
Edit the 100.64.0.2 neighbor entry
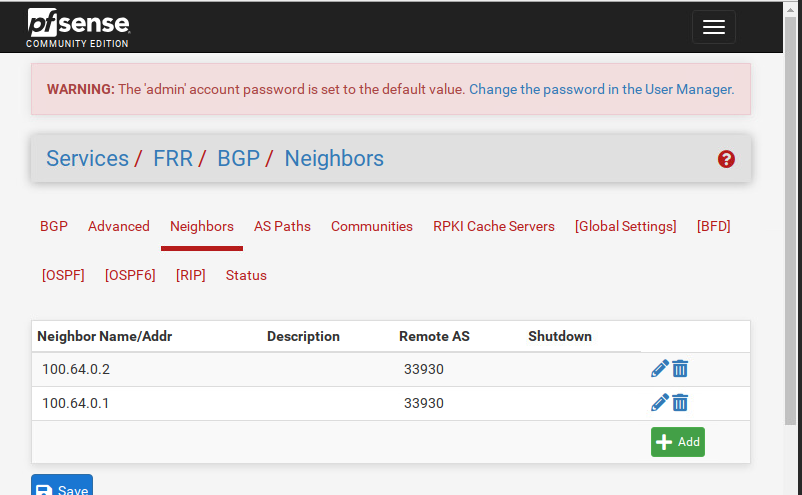pos(660,369)
